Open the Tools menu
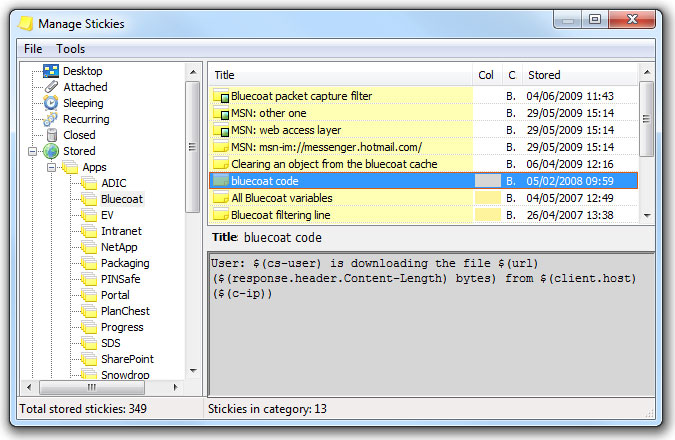The height and width of the screenshot is (440, 675). [71, 49]
